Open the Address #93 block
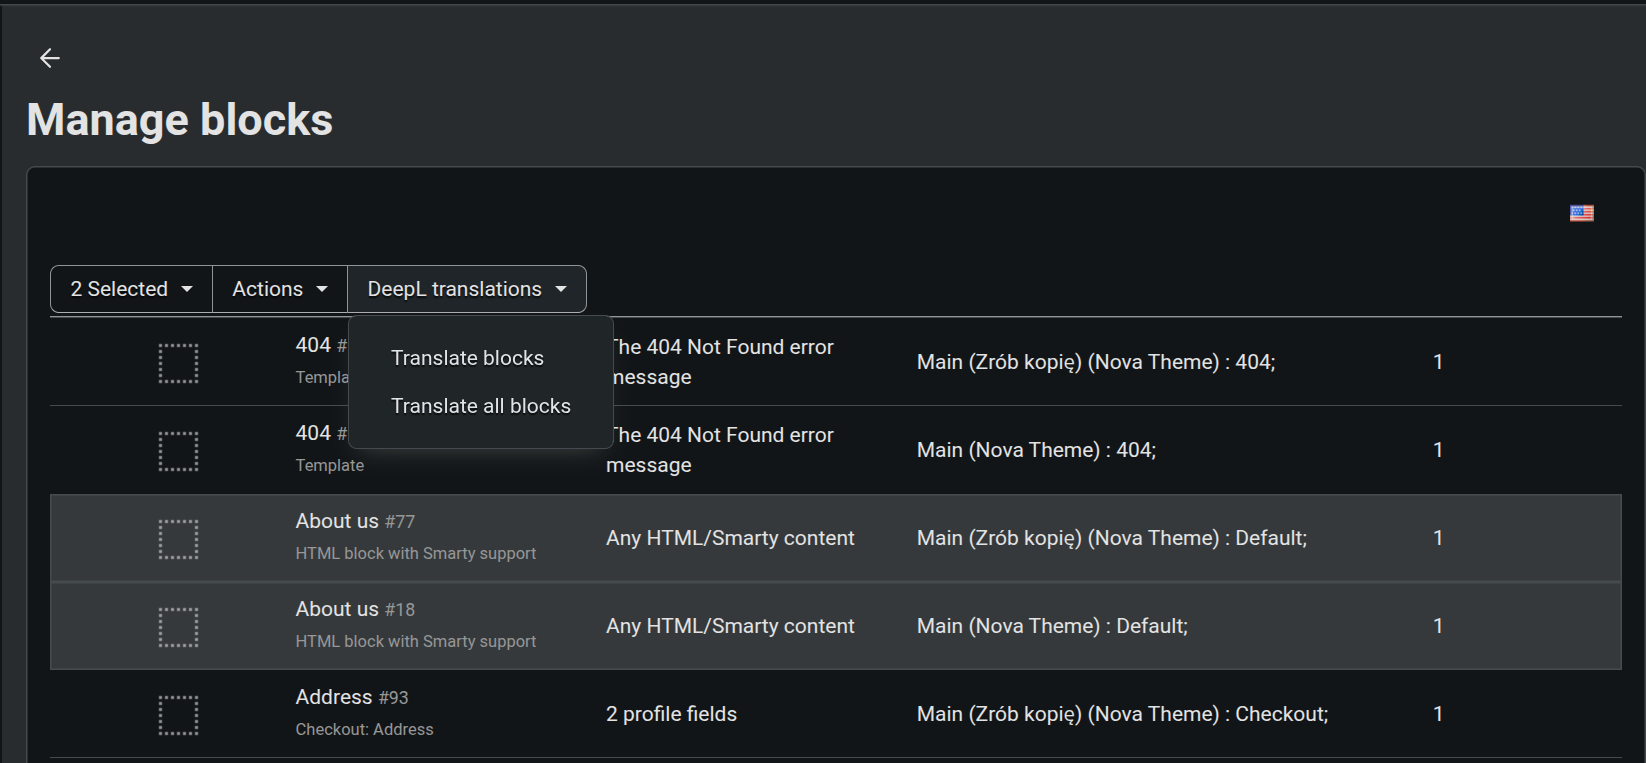The image size is (1646, 763). click(333, 697)
